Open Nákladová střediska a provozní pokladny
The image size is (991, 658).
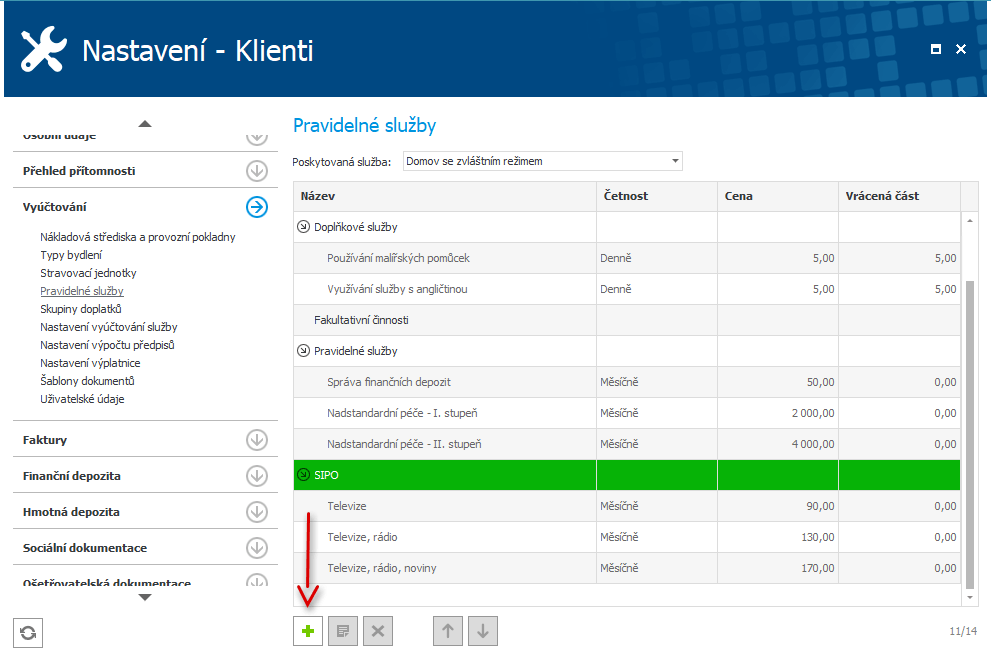138,237
